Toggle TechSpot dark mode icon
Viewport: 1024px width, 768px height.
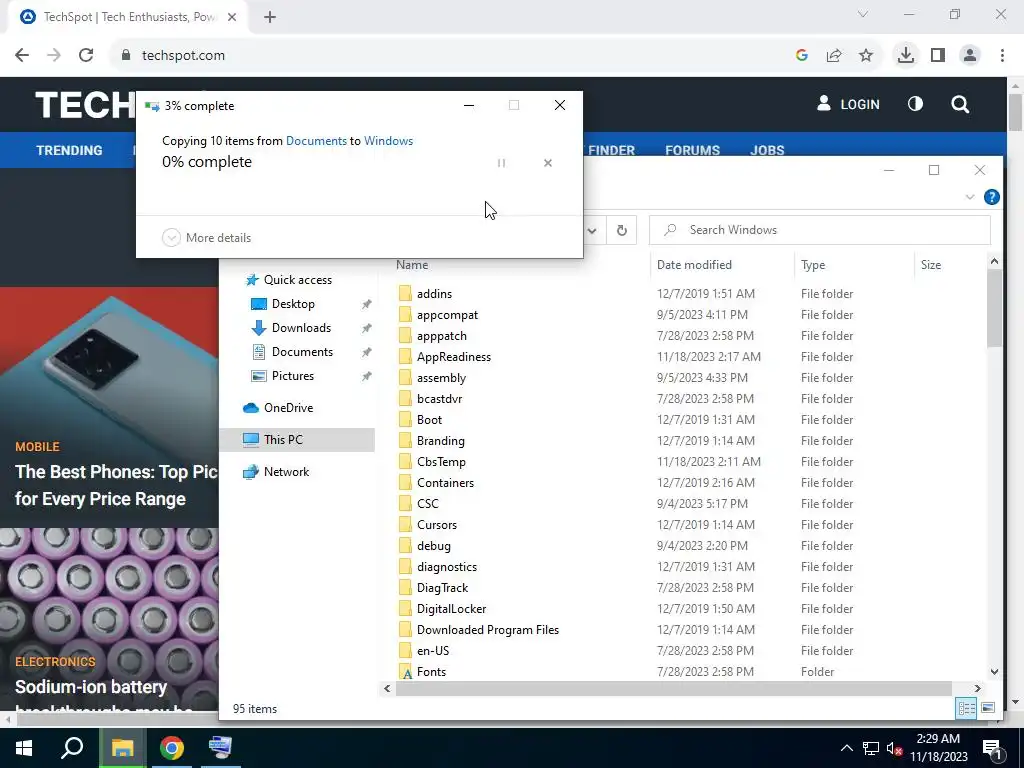[915, 104]
